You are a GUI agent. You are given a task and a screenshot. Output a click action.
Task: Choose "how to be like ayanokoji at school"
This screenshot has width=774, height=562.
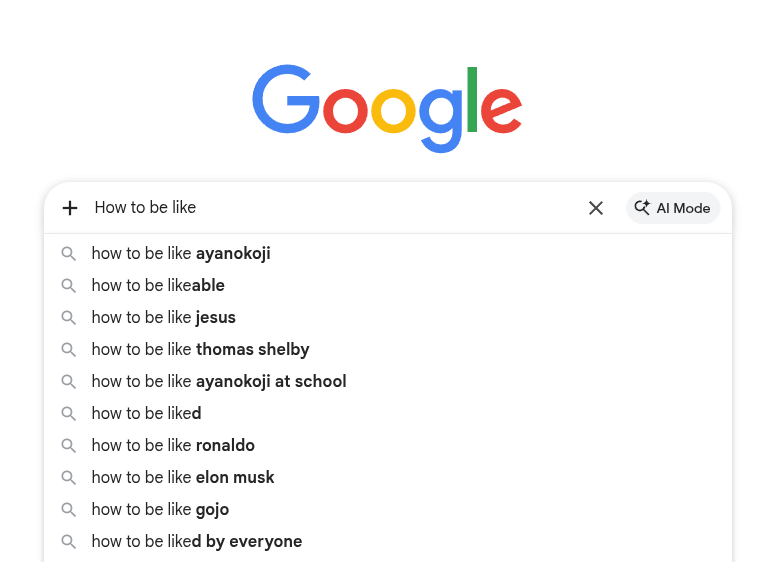click(x=387, y=381)
